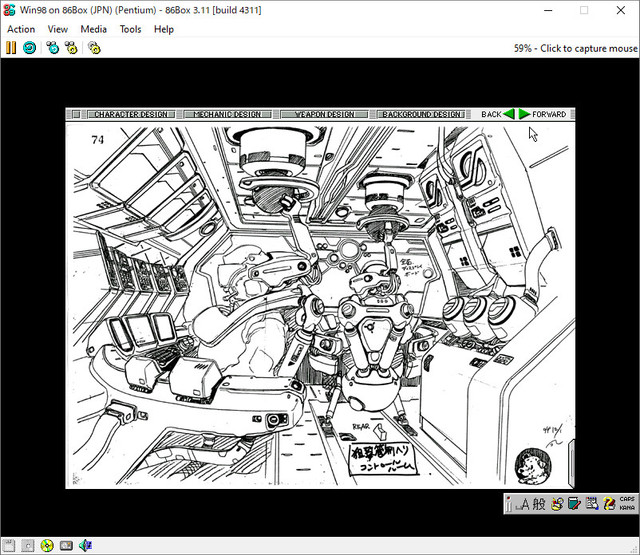640x555 pixels.
Task: Open the Media menu
Action: 93,29
